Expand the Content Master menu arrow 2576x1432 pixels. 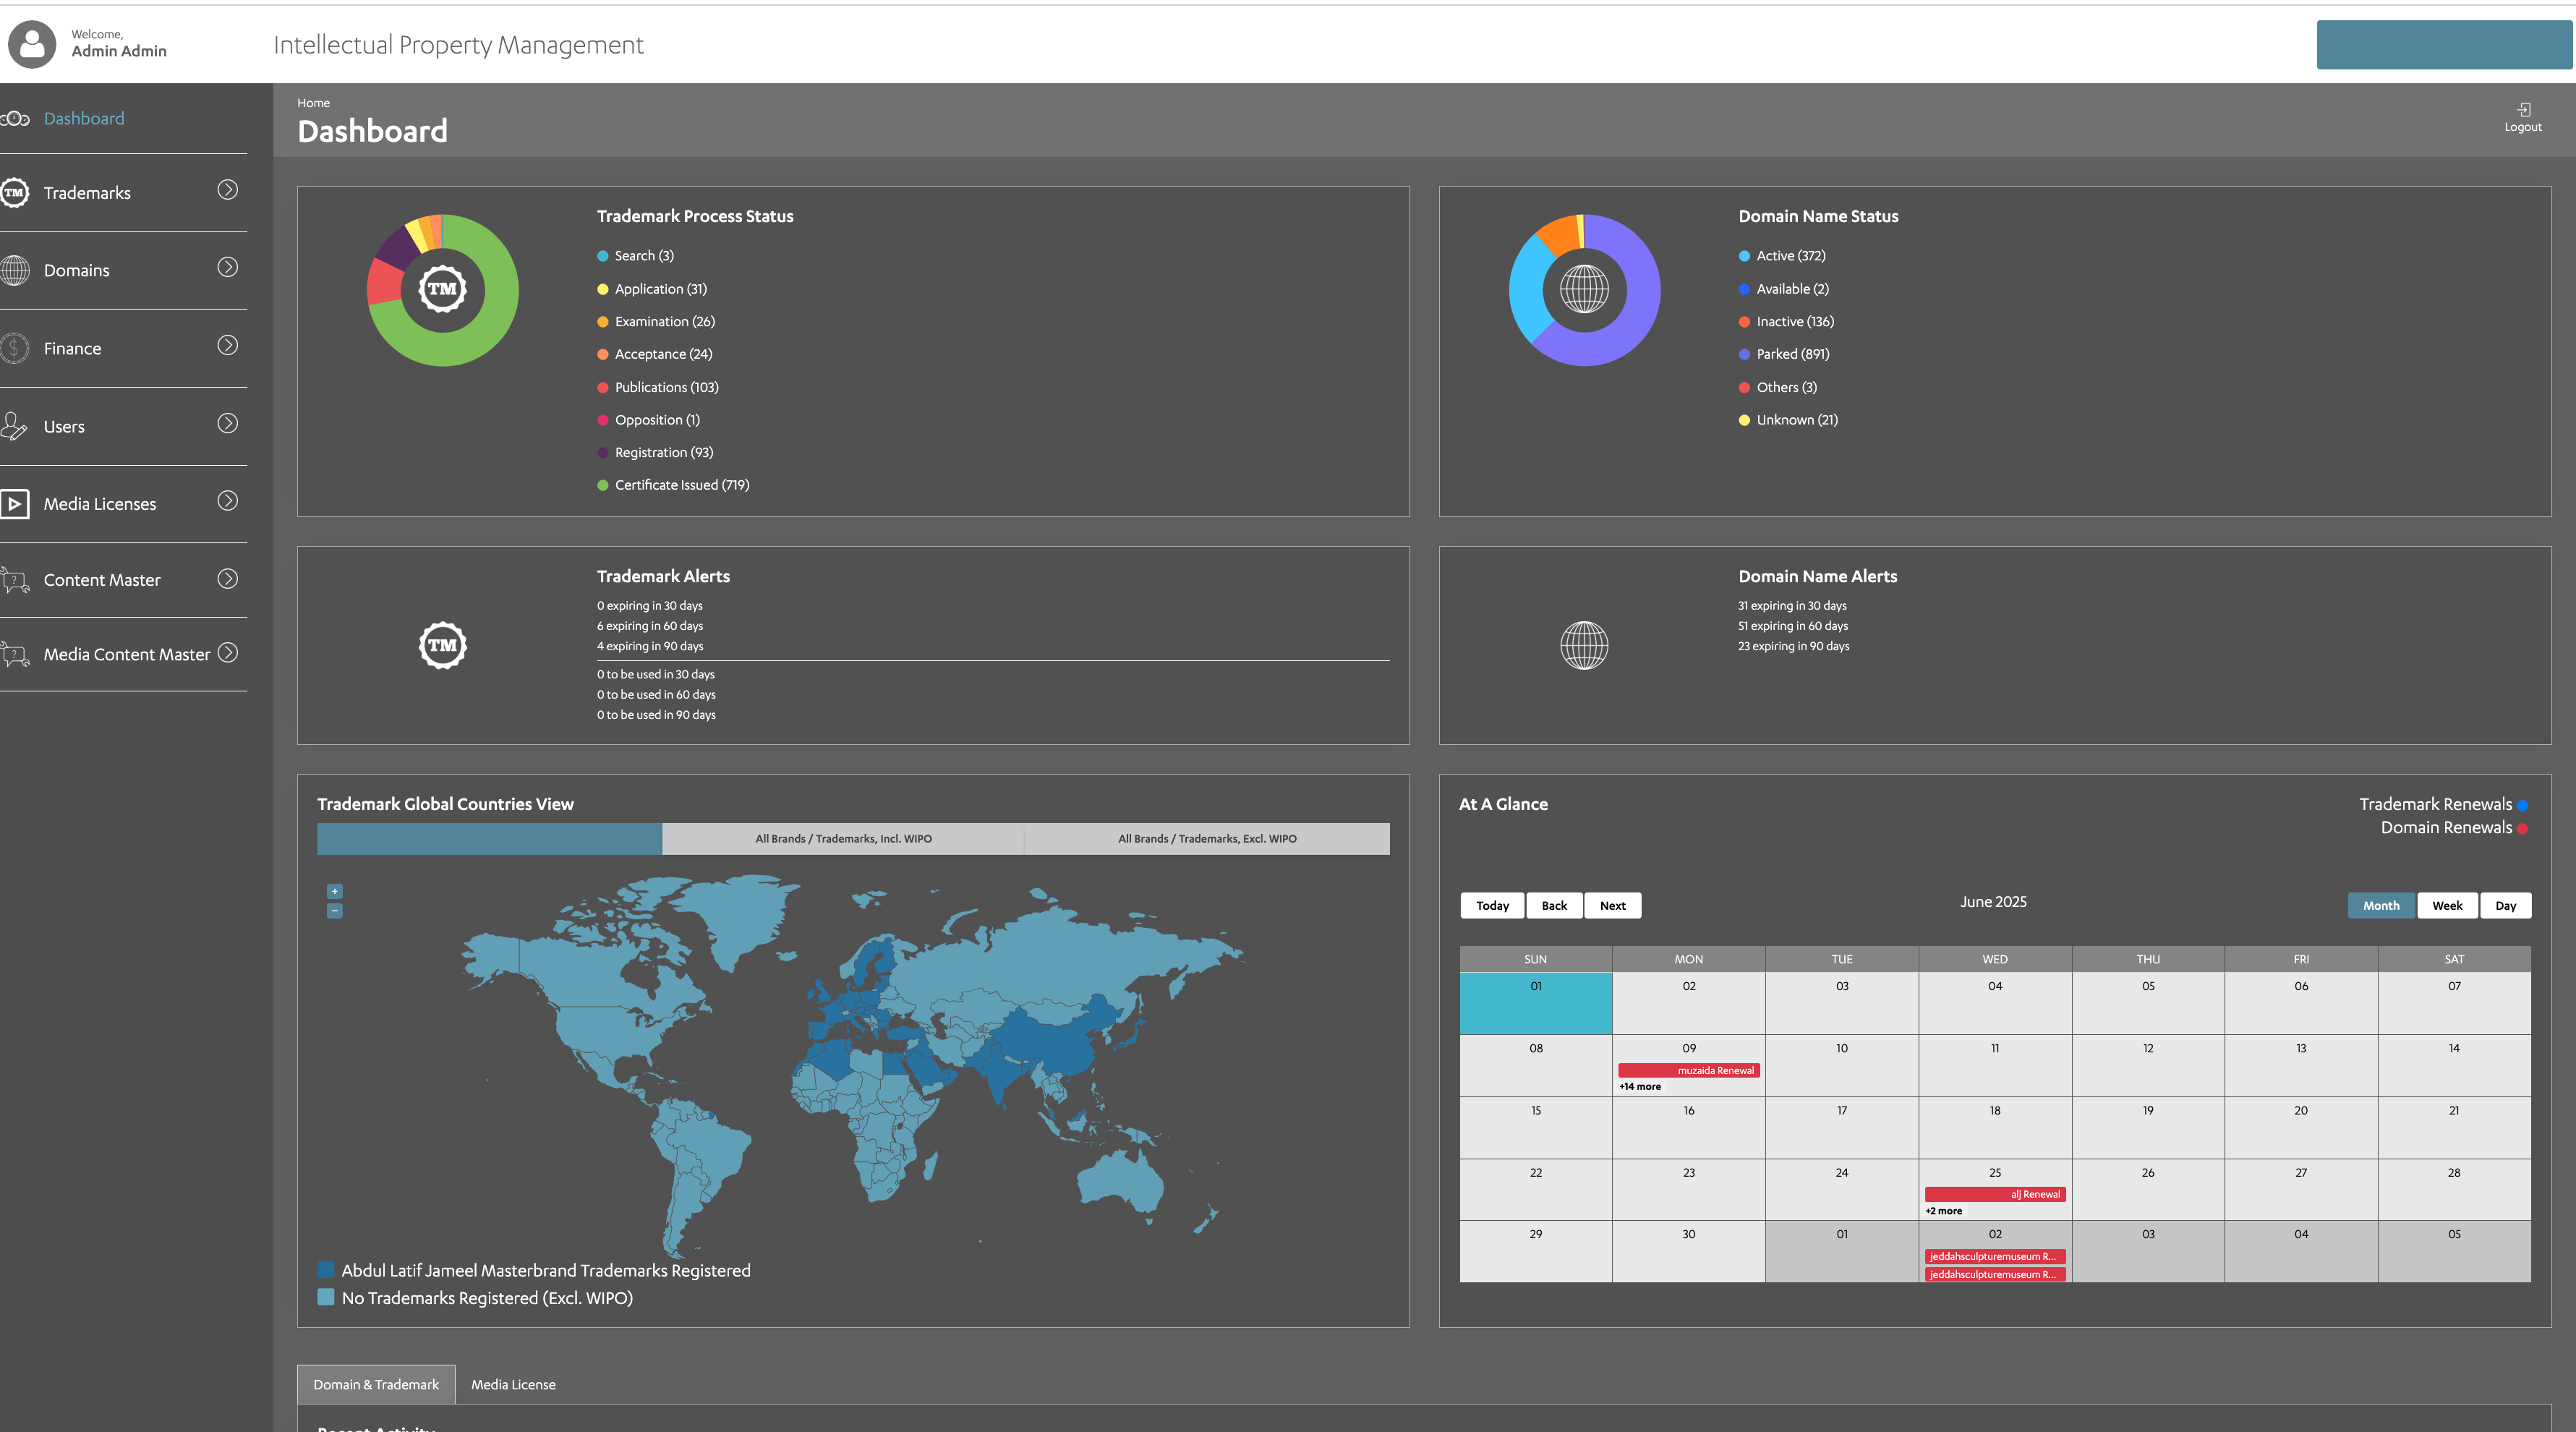pyautogui.click(x=228, y=579)
